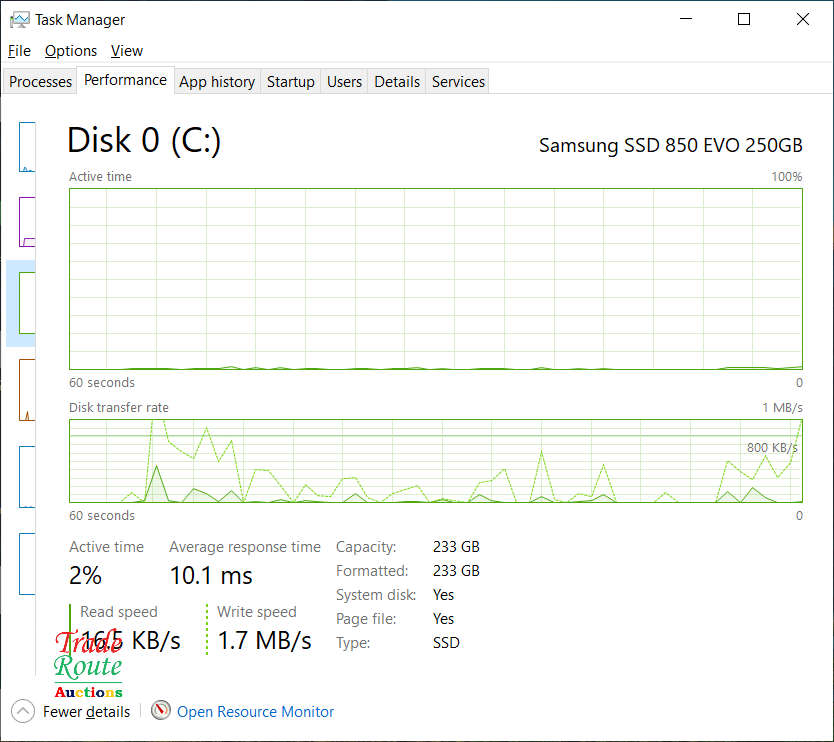Open the Services tab

458,82
